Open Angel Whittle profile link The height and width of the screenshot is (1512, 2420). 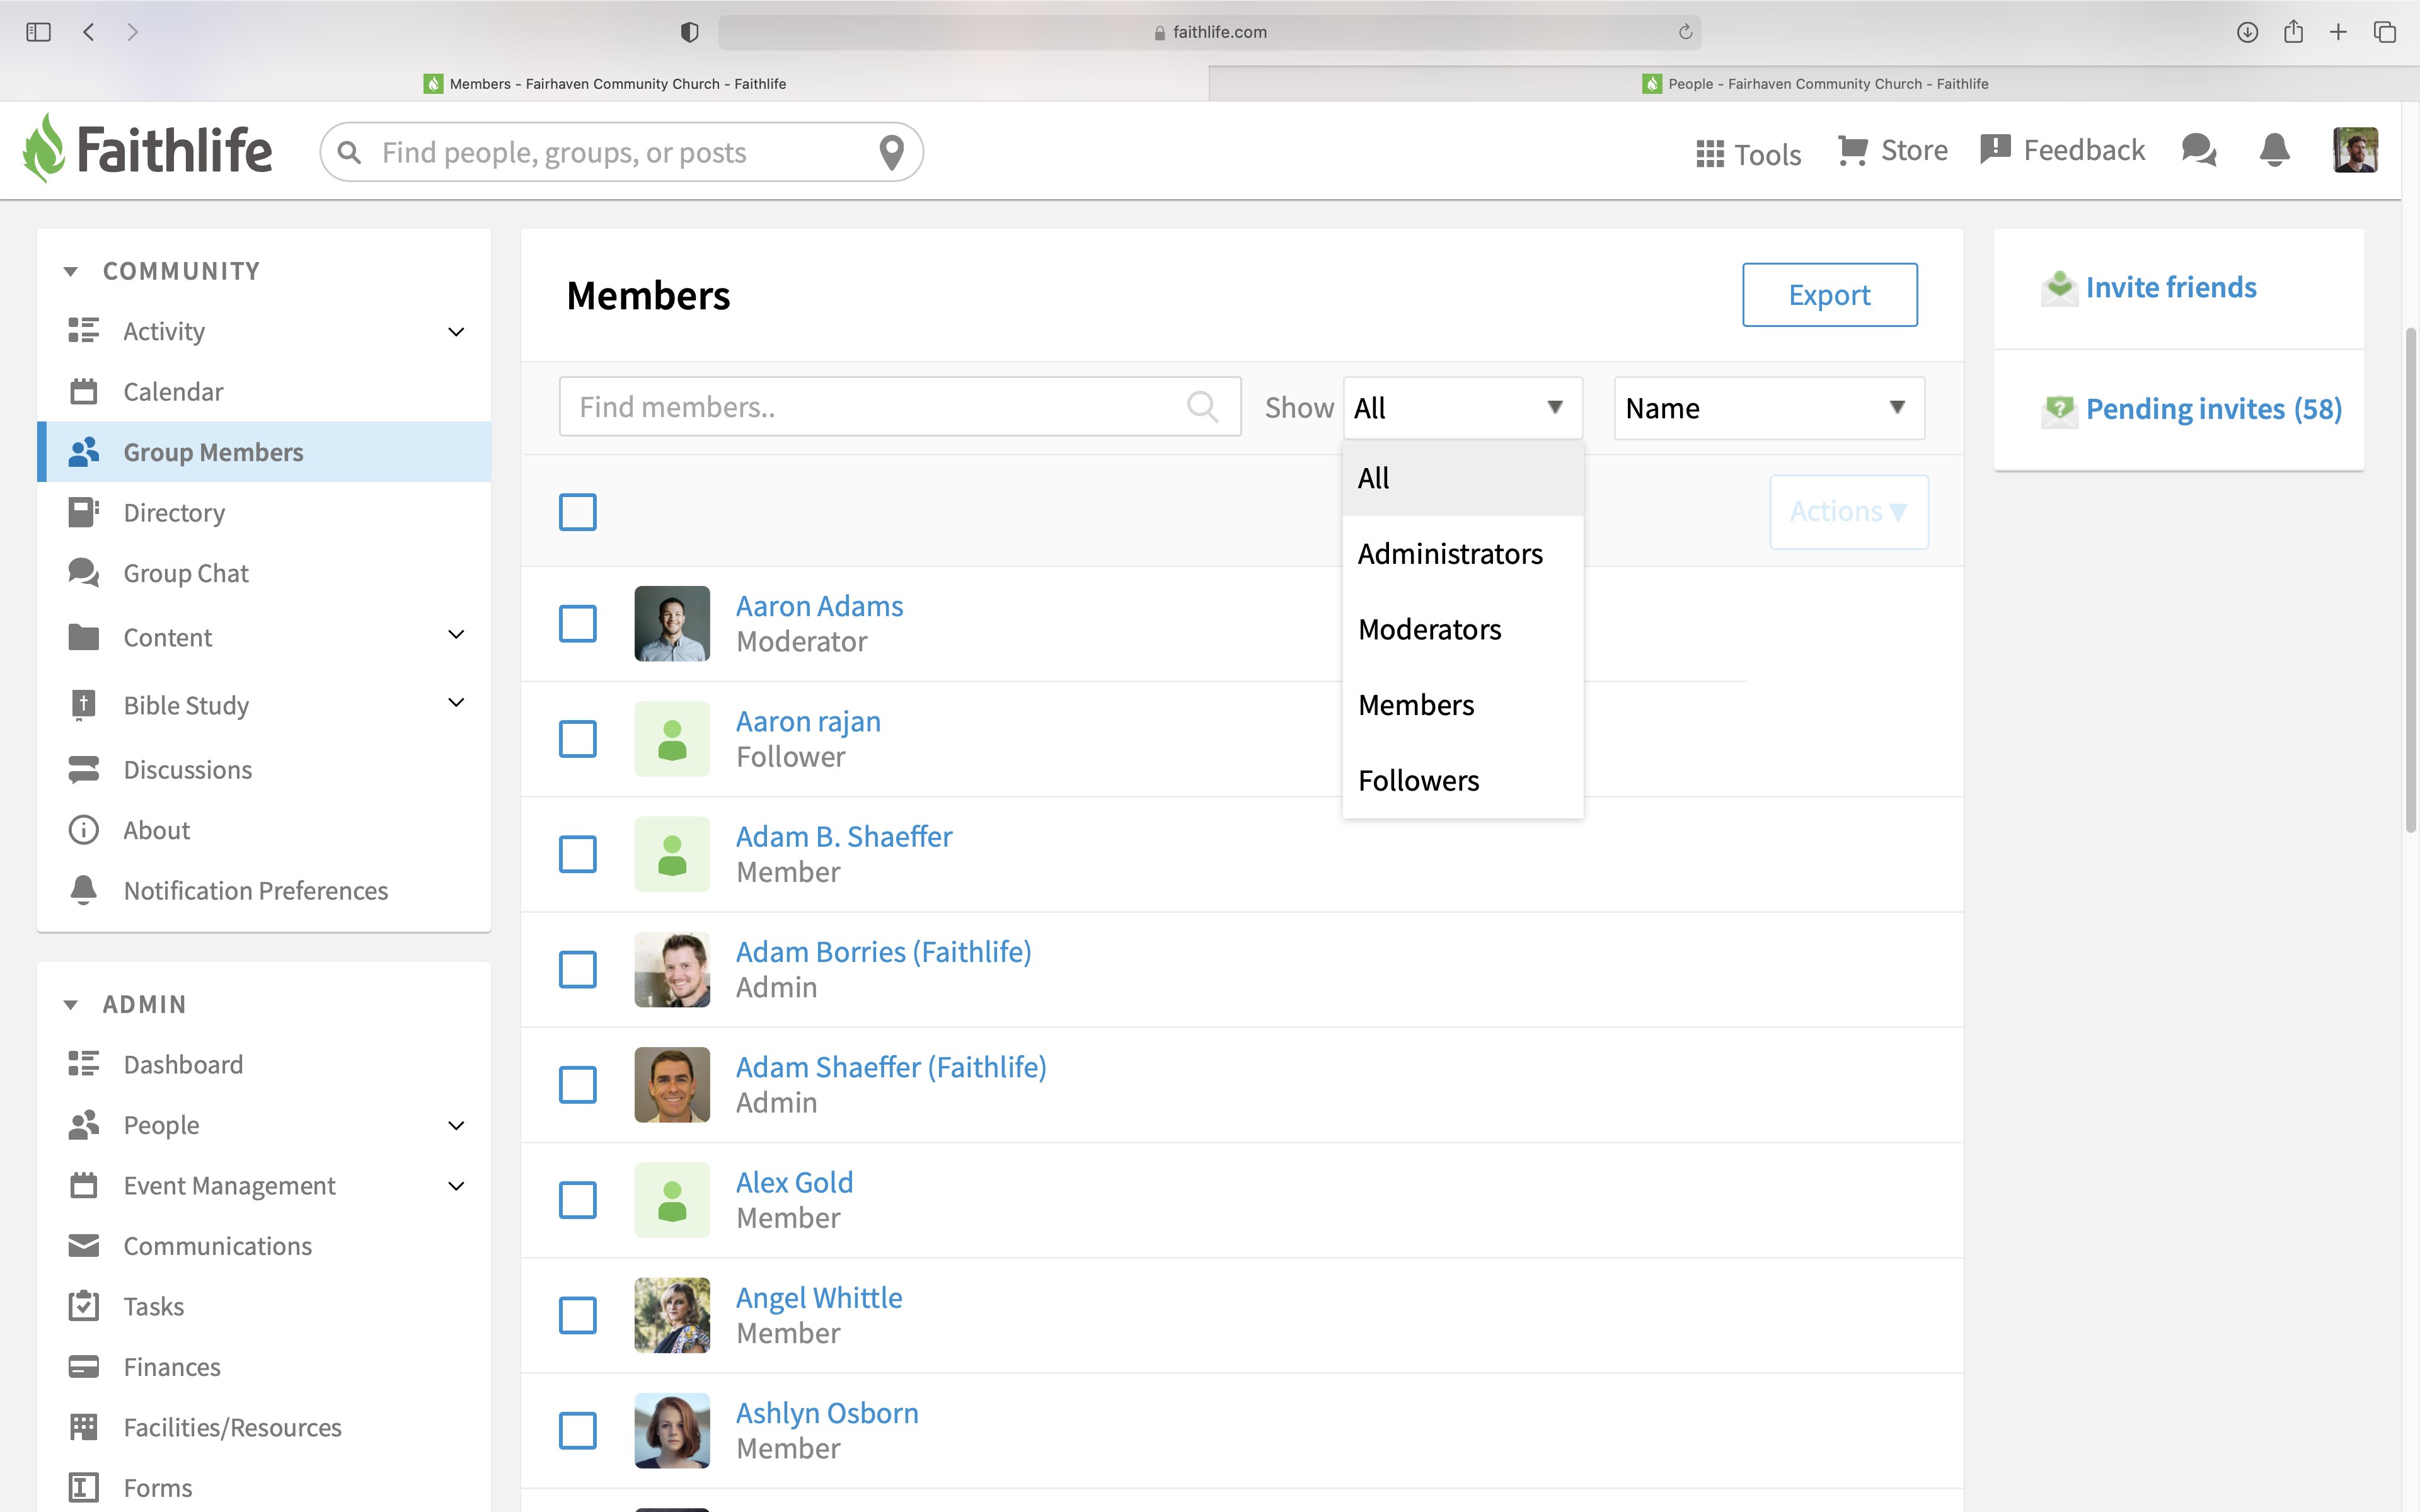click(819, 1297)
